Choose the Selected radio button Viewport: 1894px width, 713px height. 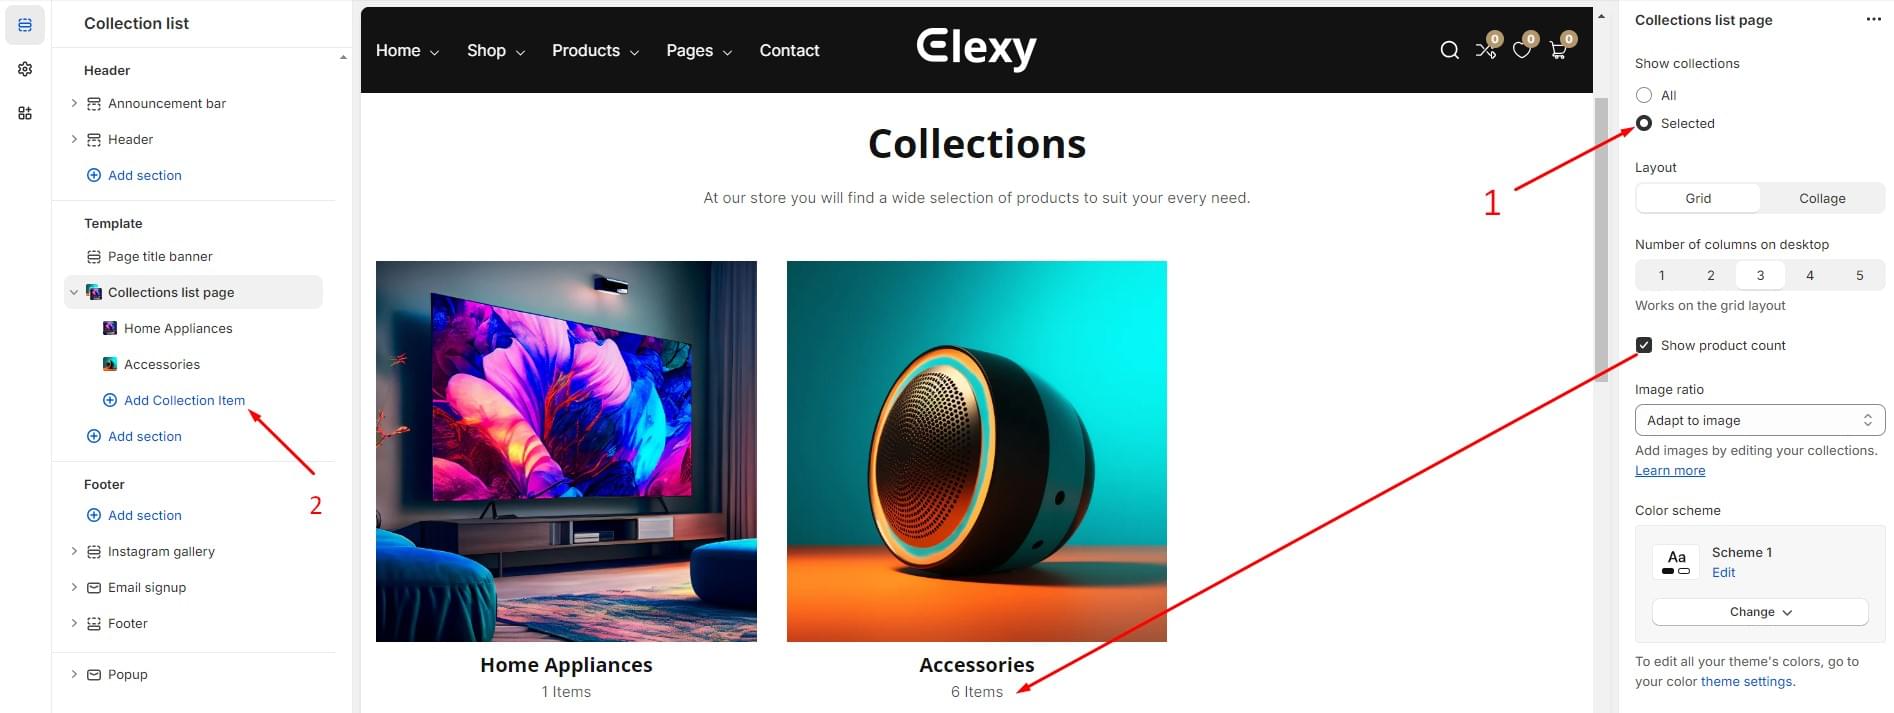pyautogui.click(x=1644, y=123)
